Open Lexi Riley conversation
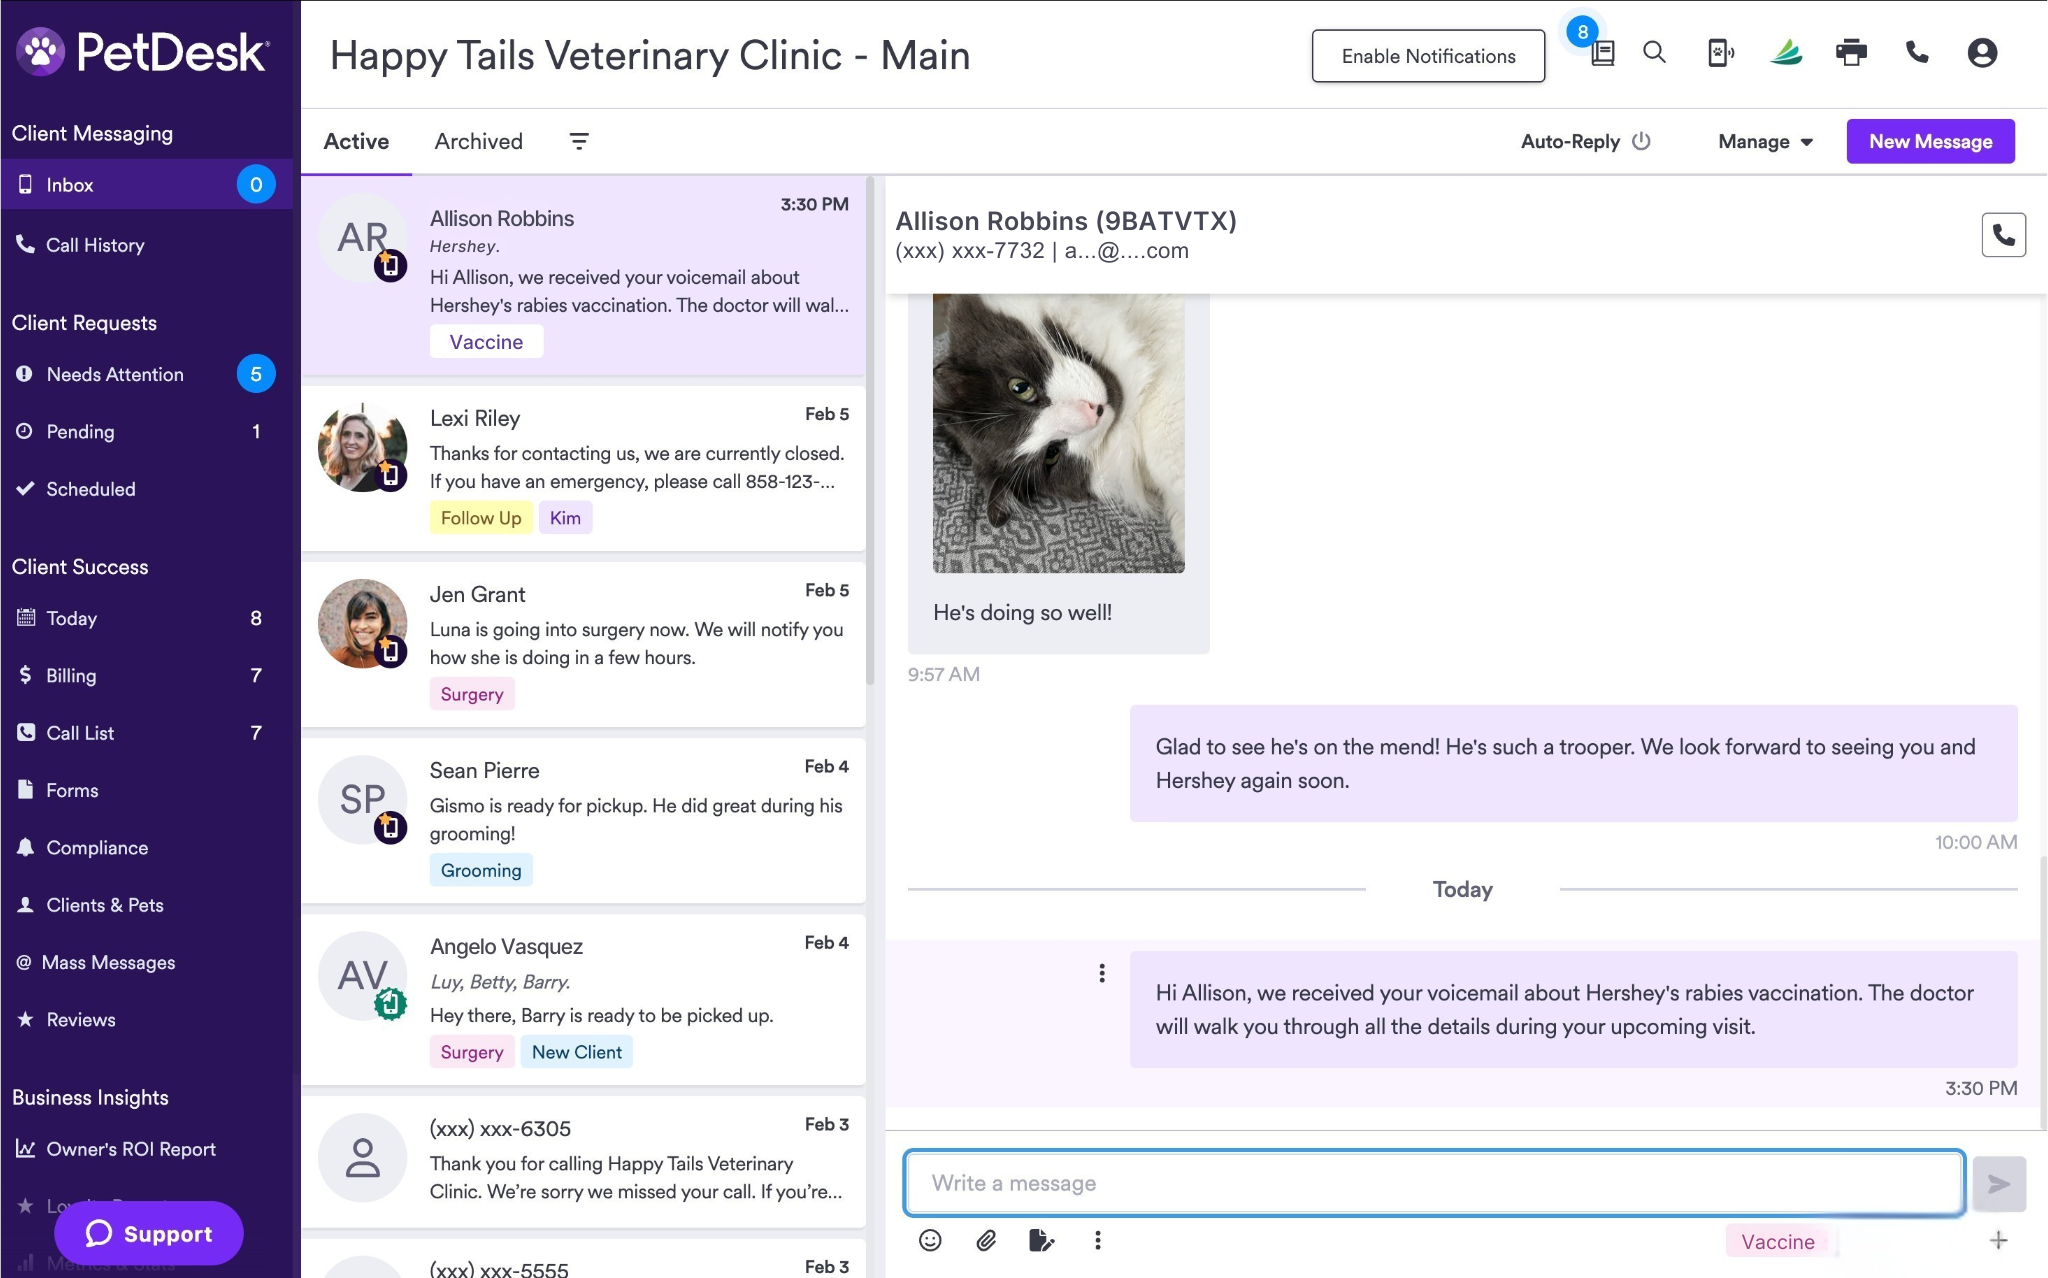 pyautogui.click(x=584, y=468)
